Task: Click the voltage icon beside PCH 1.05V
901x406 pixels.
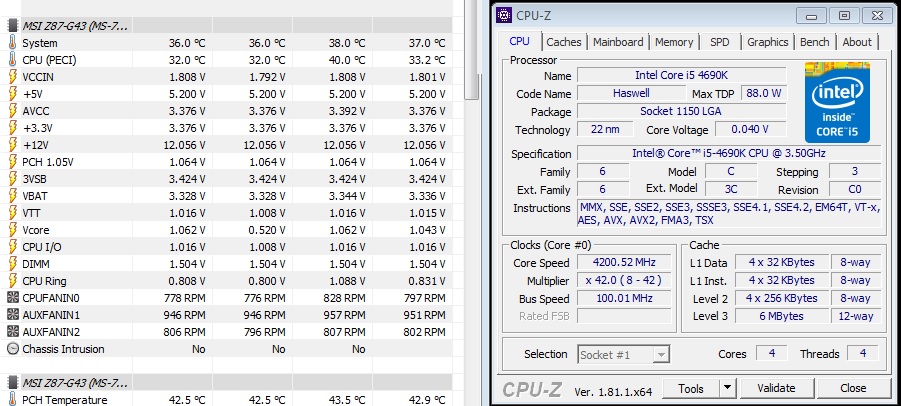Action: pos(13,162)
